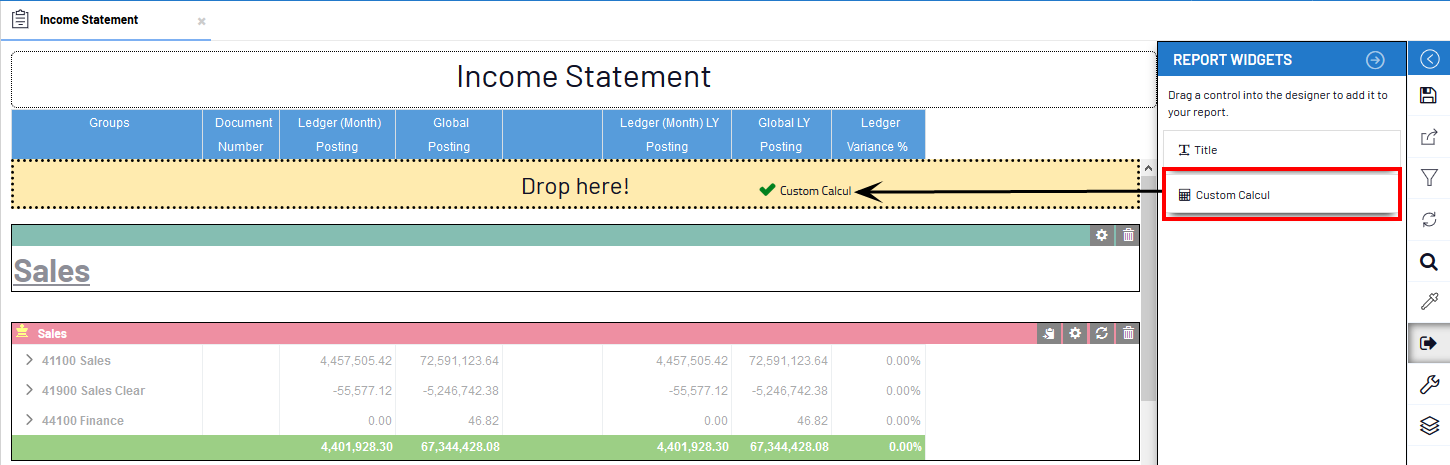Delete the pink Sales group via trash icon
Screen dimensions: 1450x465
1128,334
